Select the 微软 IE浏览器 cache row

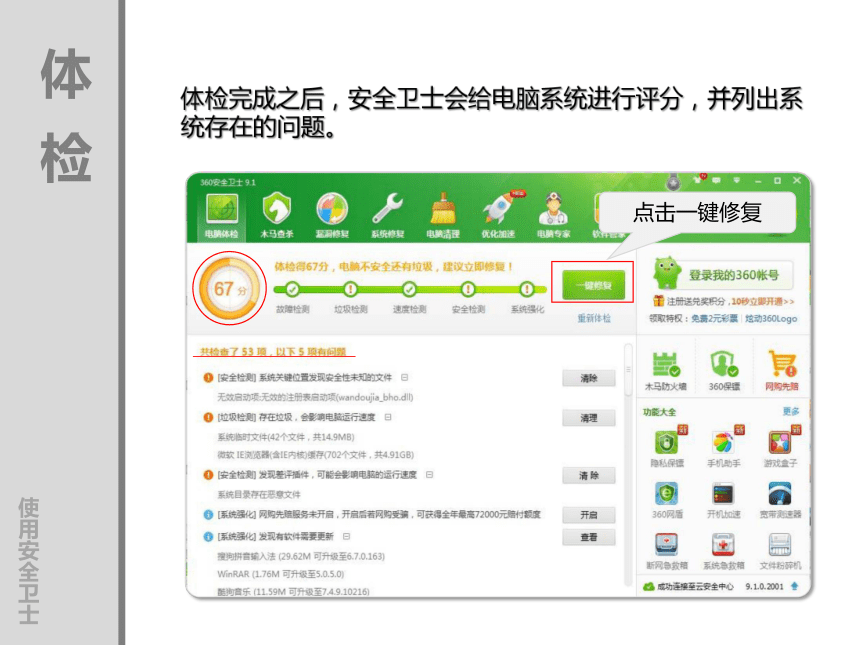click(315, 455)
